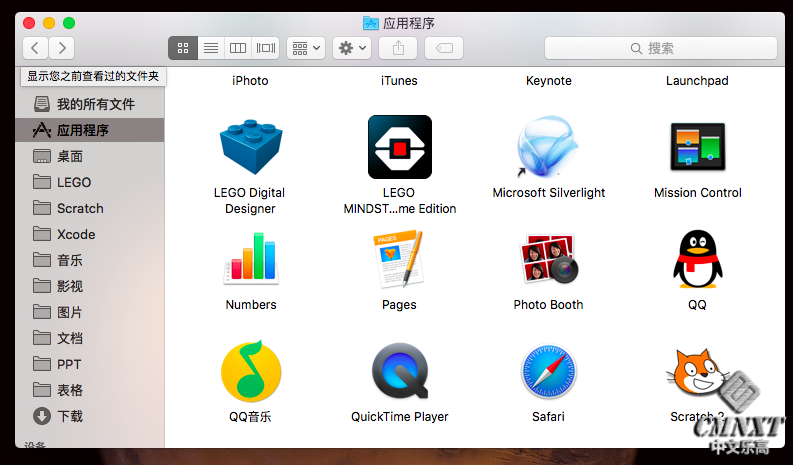This screenshot has width=793, height=465.
Task: Click the "LEGO Digital Designer" name label
Action: (250, 201)
